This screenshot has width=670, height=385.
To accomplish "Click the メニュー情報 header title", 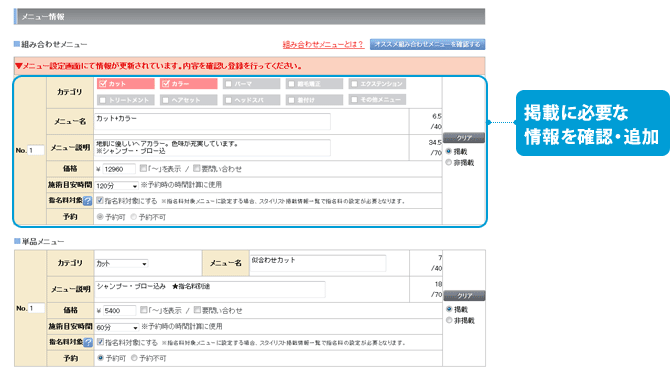I will point(43,17).
